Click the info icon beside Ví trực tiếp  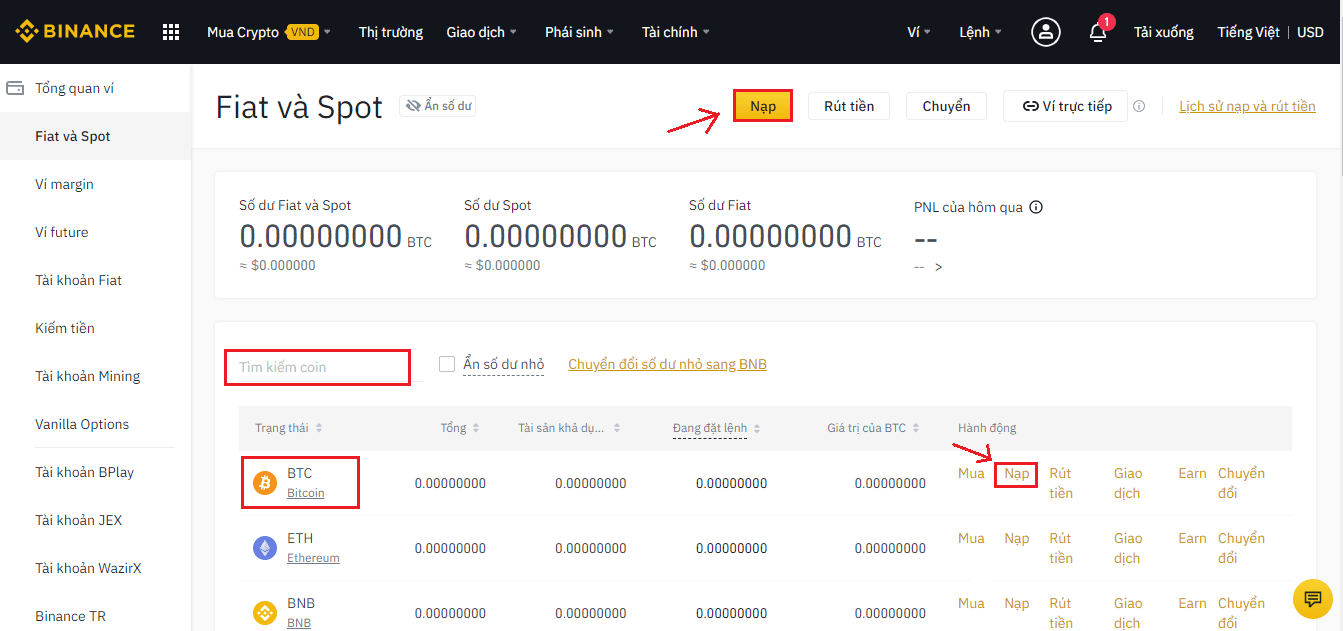(1139, 106)
